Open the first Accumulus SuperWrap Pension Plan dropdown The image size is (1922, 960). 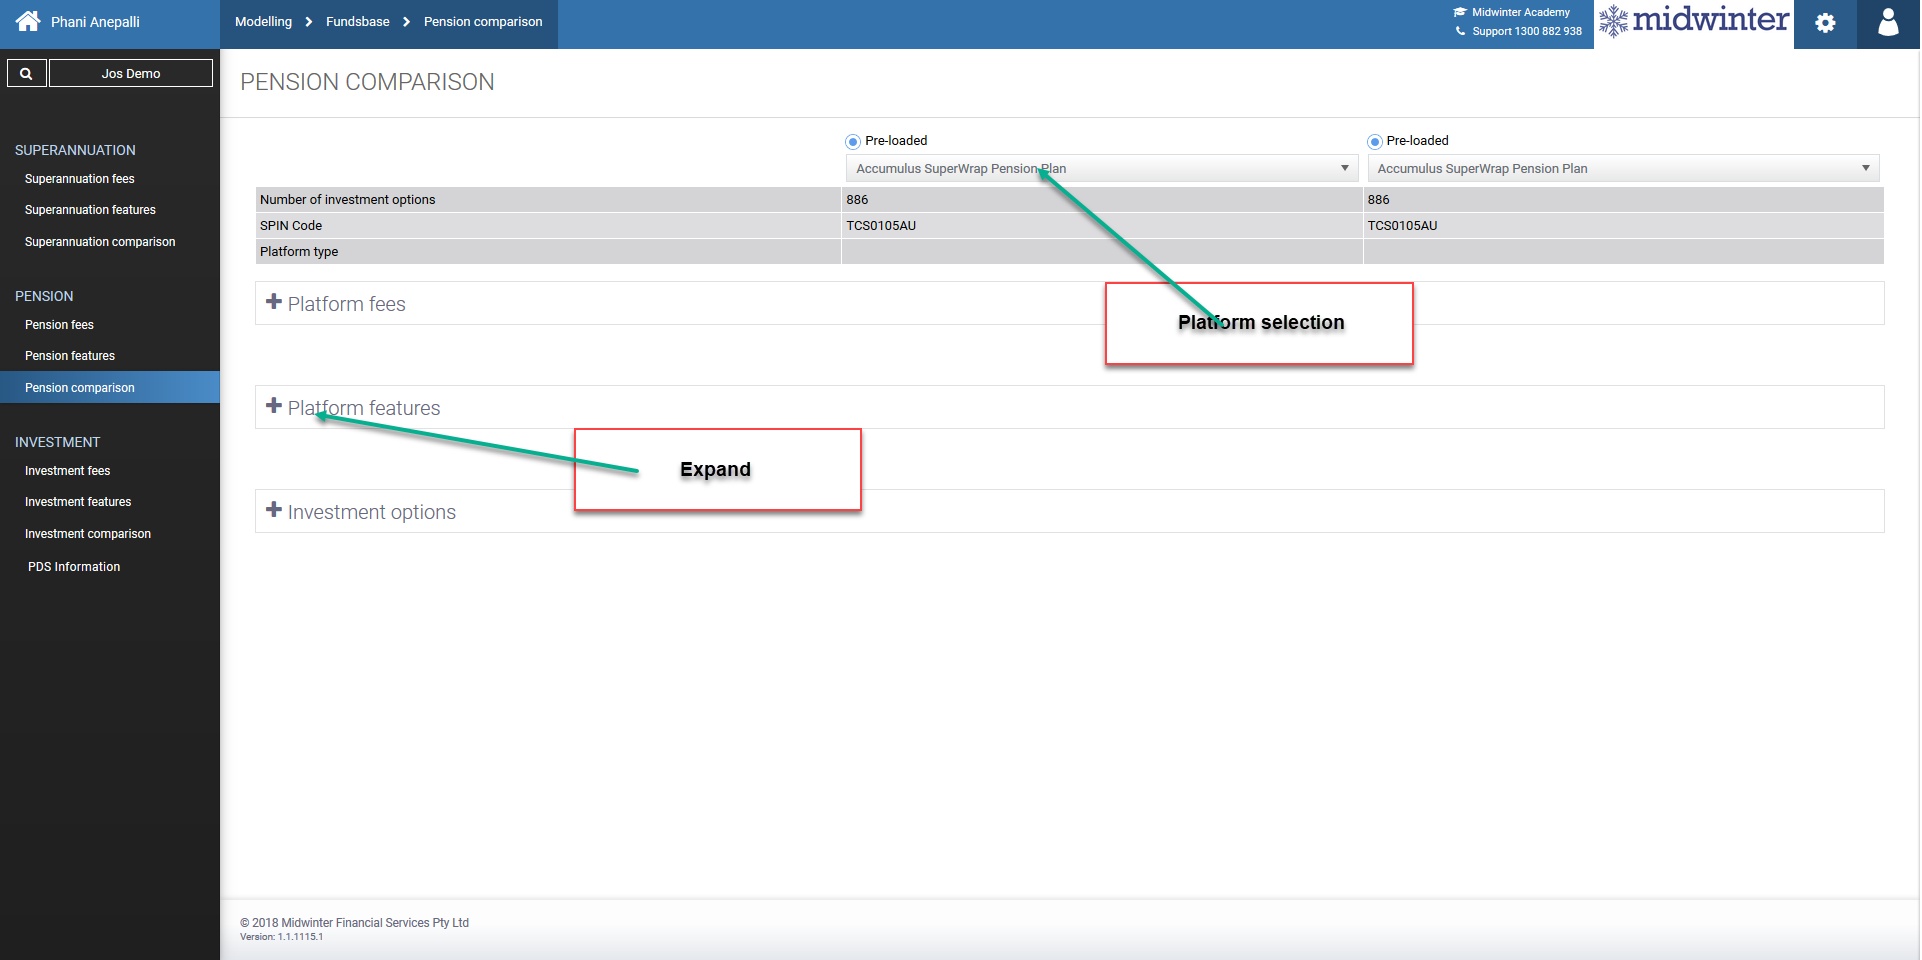coord(1102,168)
